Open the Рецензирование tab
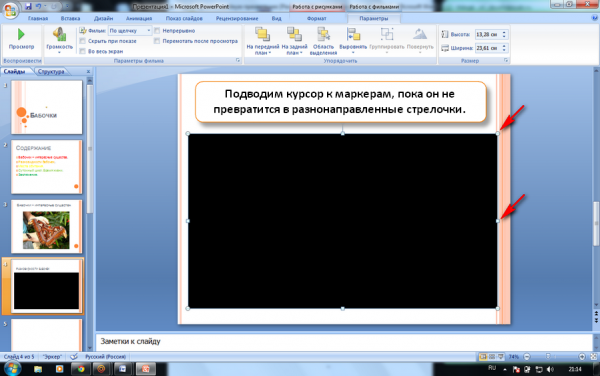Screen dimensions: 600x376 click(x=237, y=18)
